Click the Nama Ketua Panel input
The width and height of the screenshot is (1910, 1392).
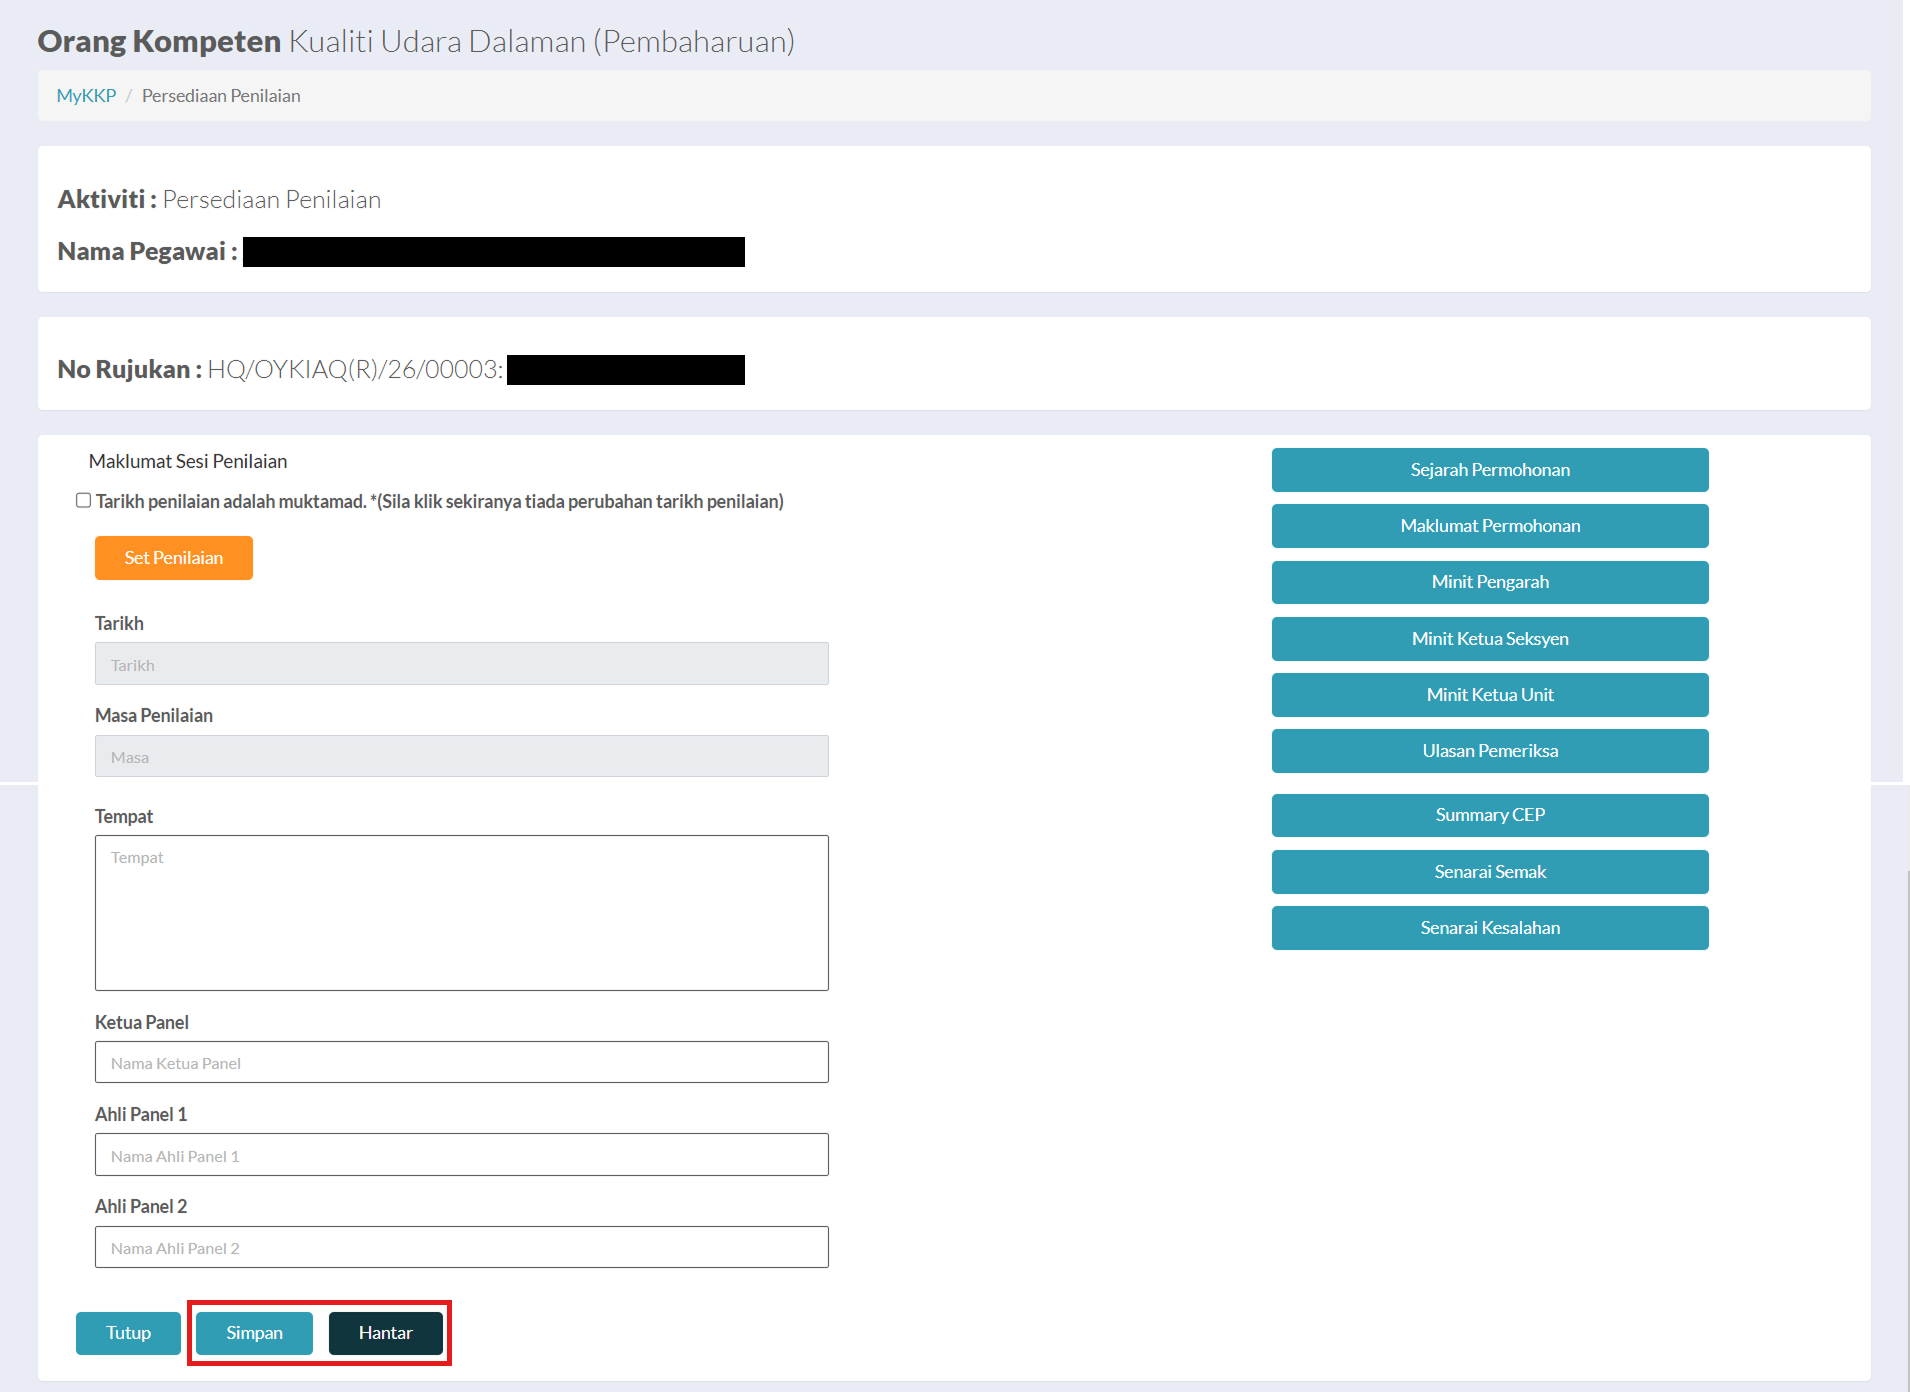coord(462,1062)
